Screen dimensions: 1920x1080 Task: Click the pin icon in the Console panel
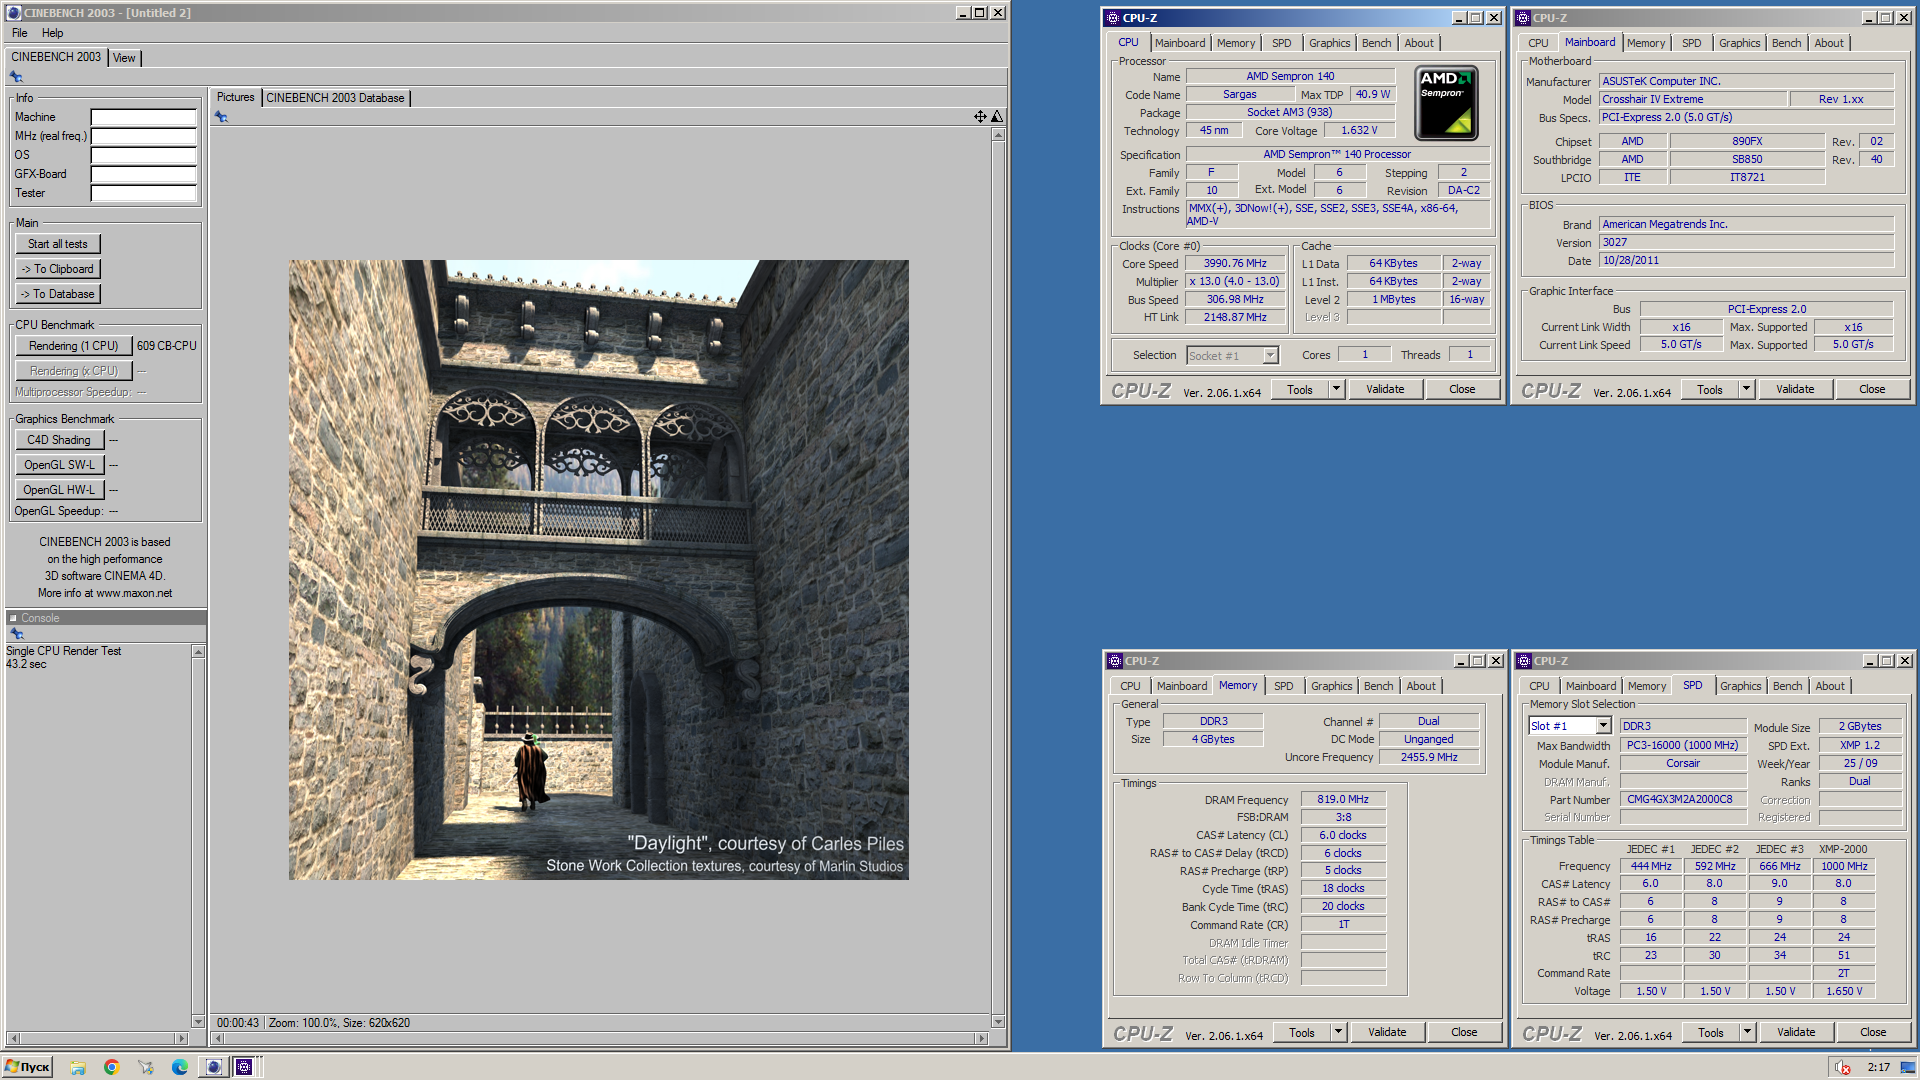16,634
